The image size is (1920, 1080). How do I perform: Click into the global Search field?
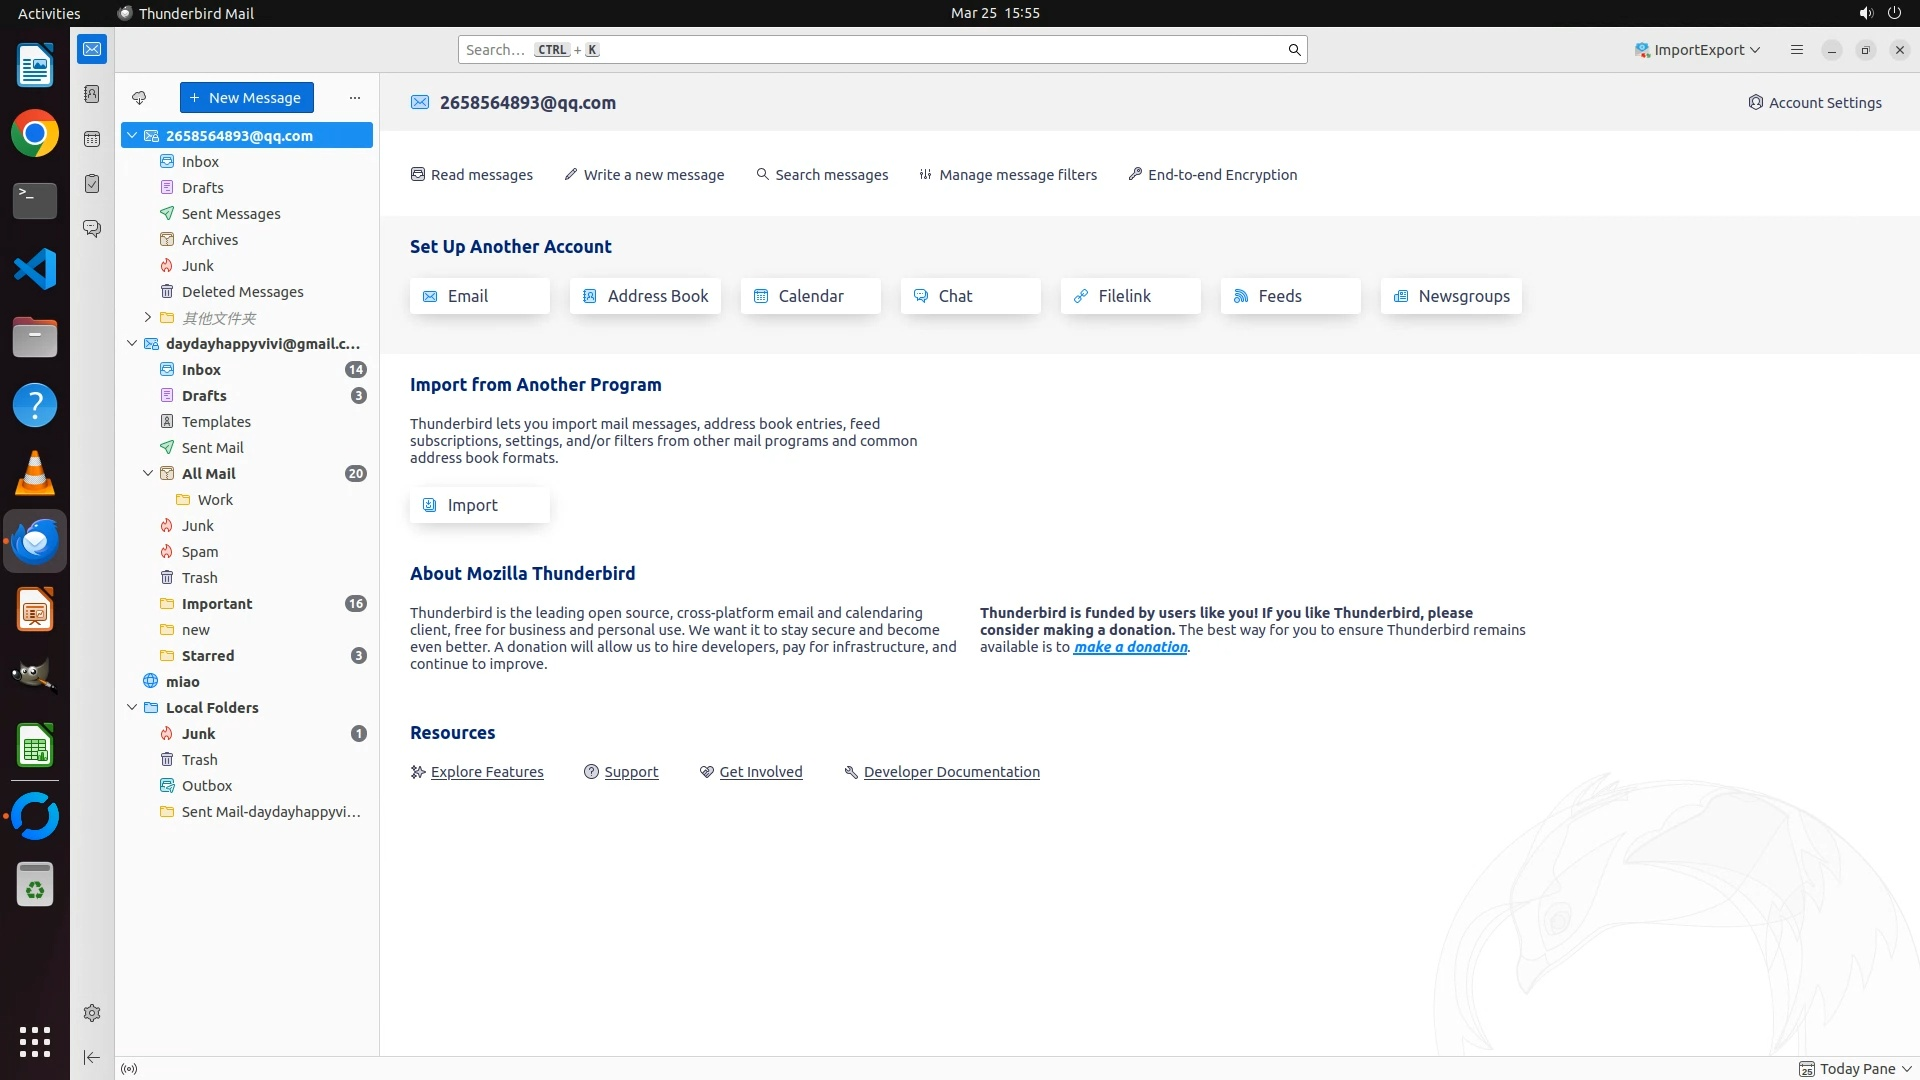[880, 50]
